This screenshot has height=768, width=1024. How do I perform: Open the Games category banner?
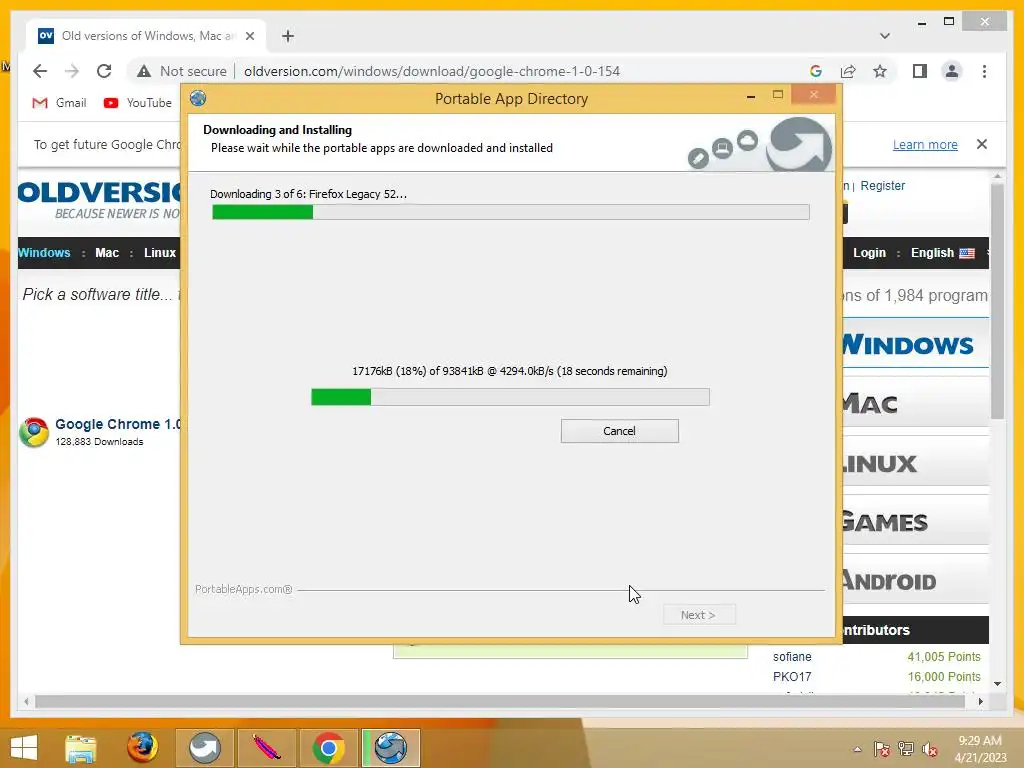[x=916, y=520]
